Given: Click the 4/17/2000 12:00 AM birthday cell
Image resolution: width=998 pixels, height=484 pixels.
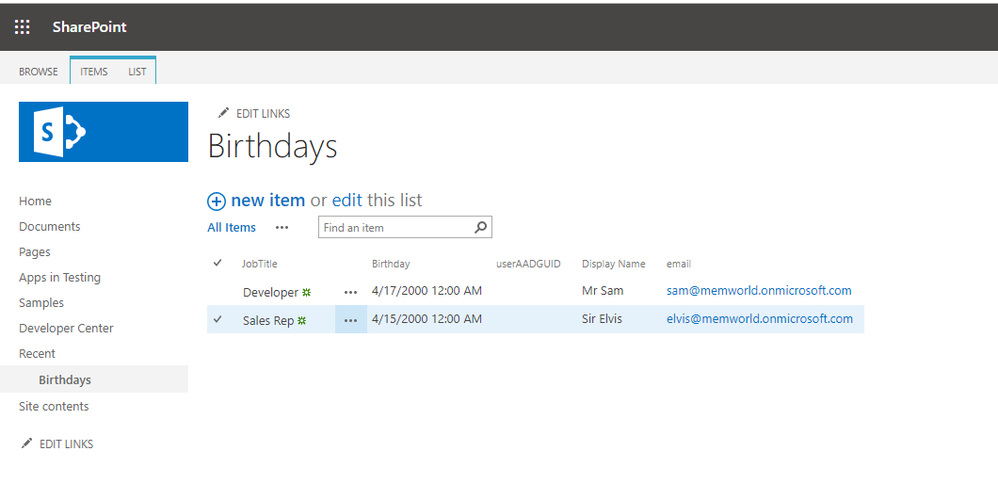Looking at the screenshot, I should (426, 291).
